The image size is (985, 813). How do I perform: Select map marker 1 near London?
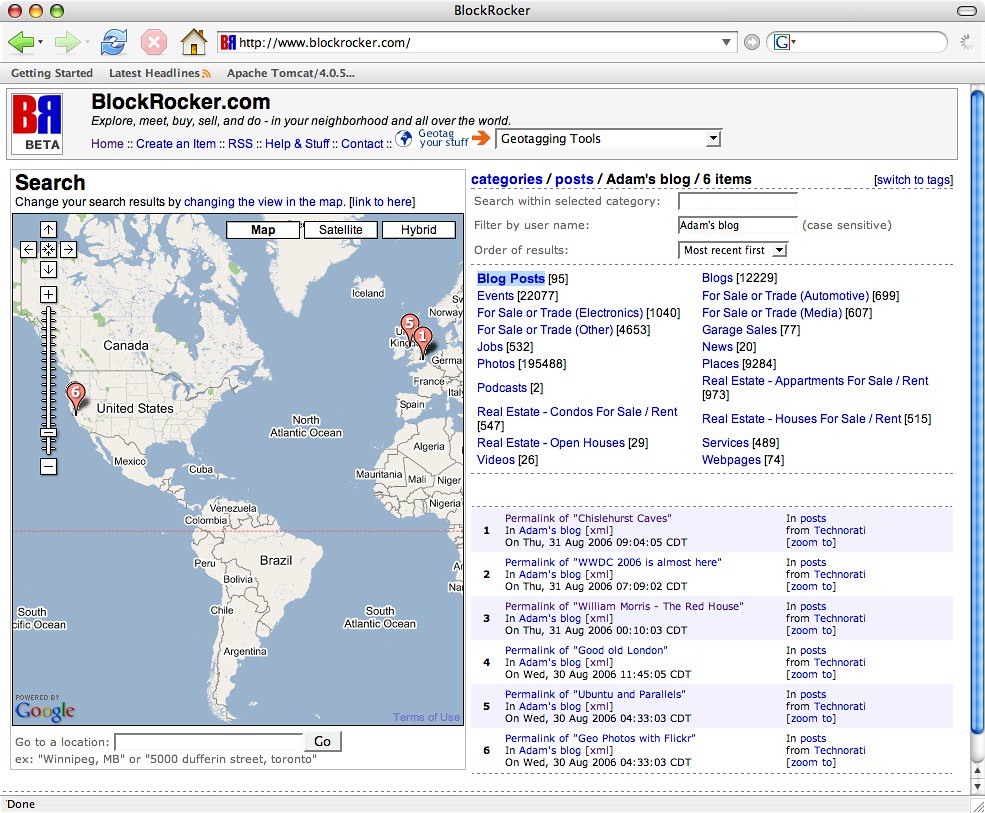[x=423, y=341]
